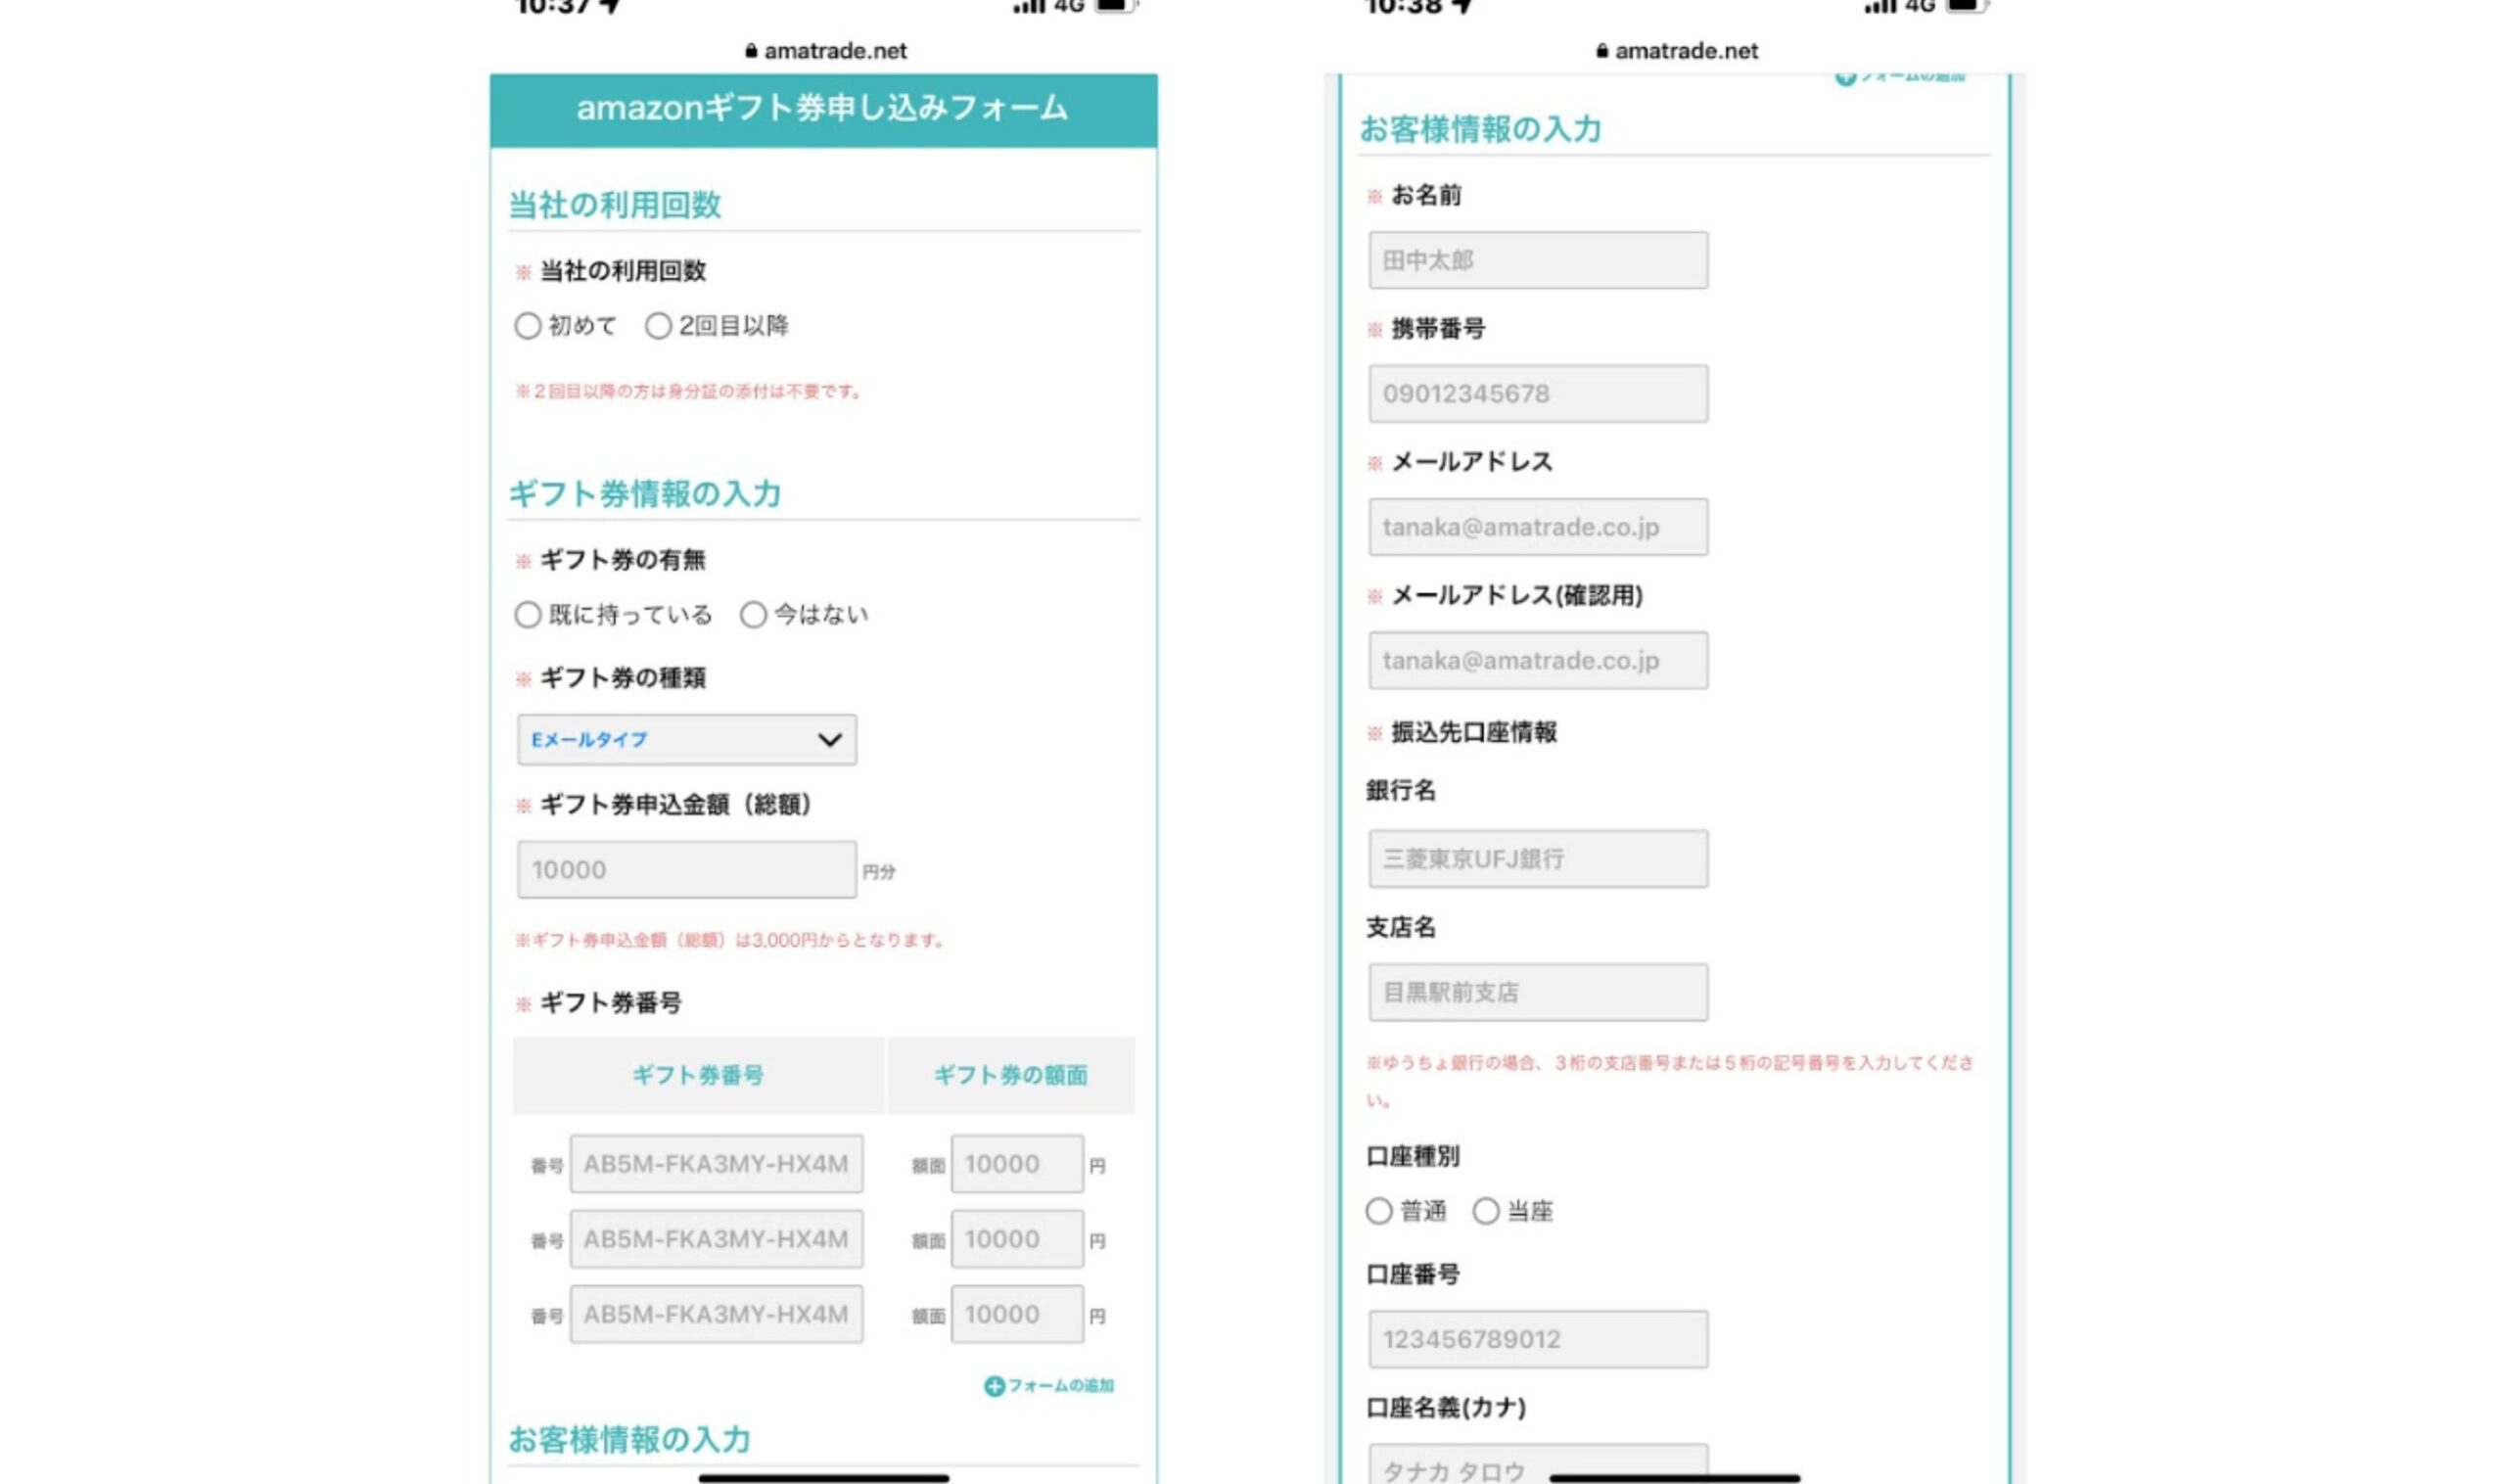The height and width of the screenshot is (1484, 2506).
Task: Choose 既に持っている for gift card availability
Action: point(528,615)
